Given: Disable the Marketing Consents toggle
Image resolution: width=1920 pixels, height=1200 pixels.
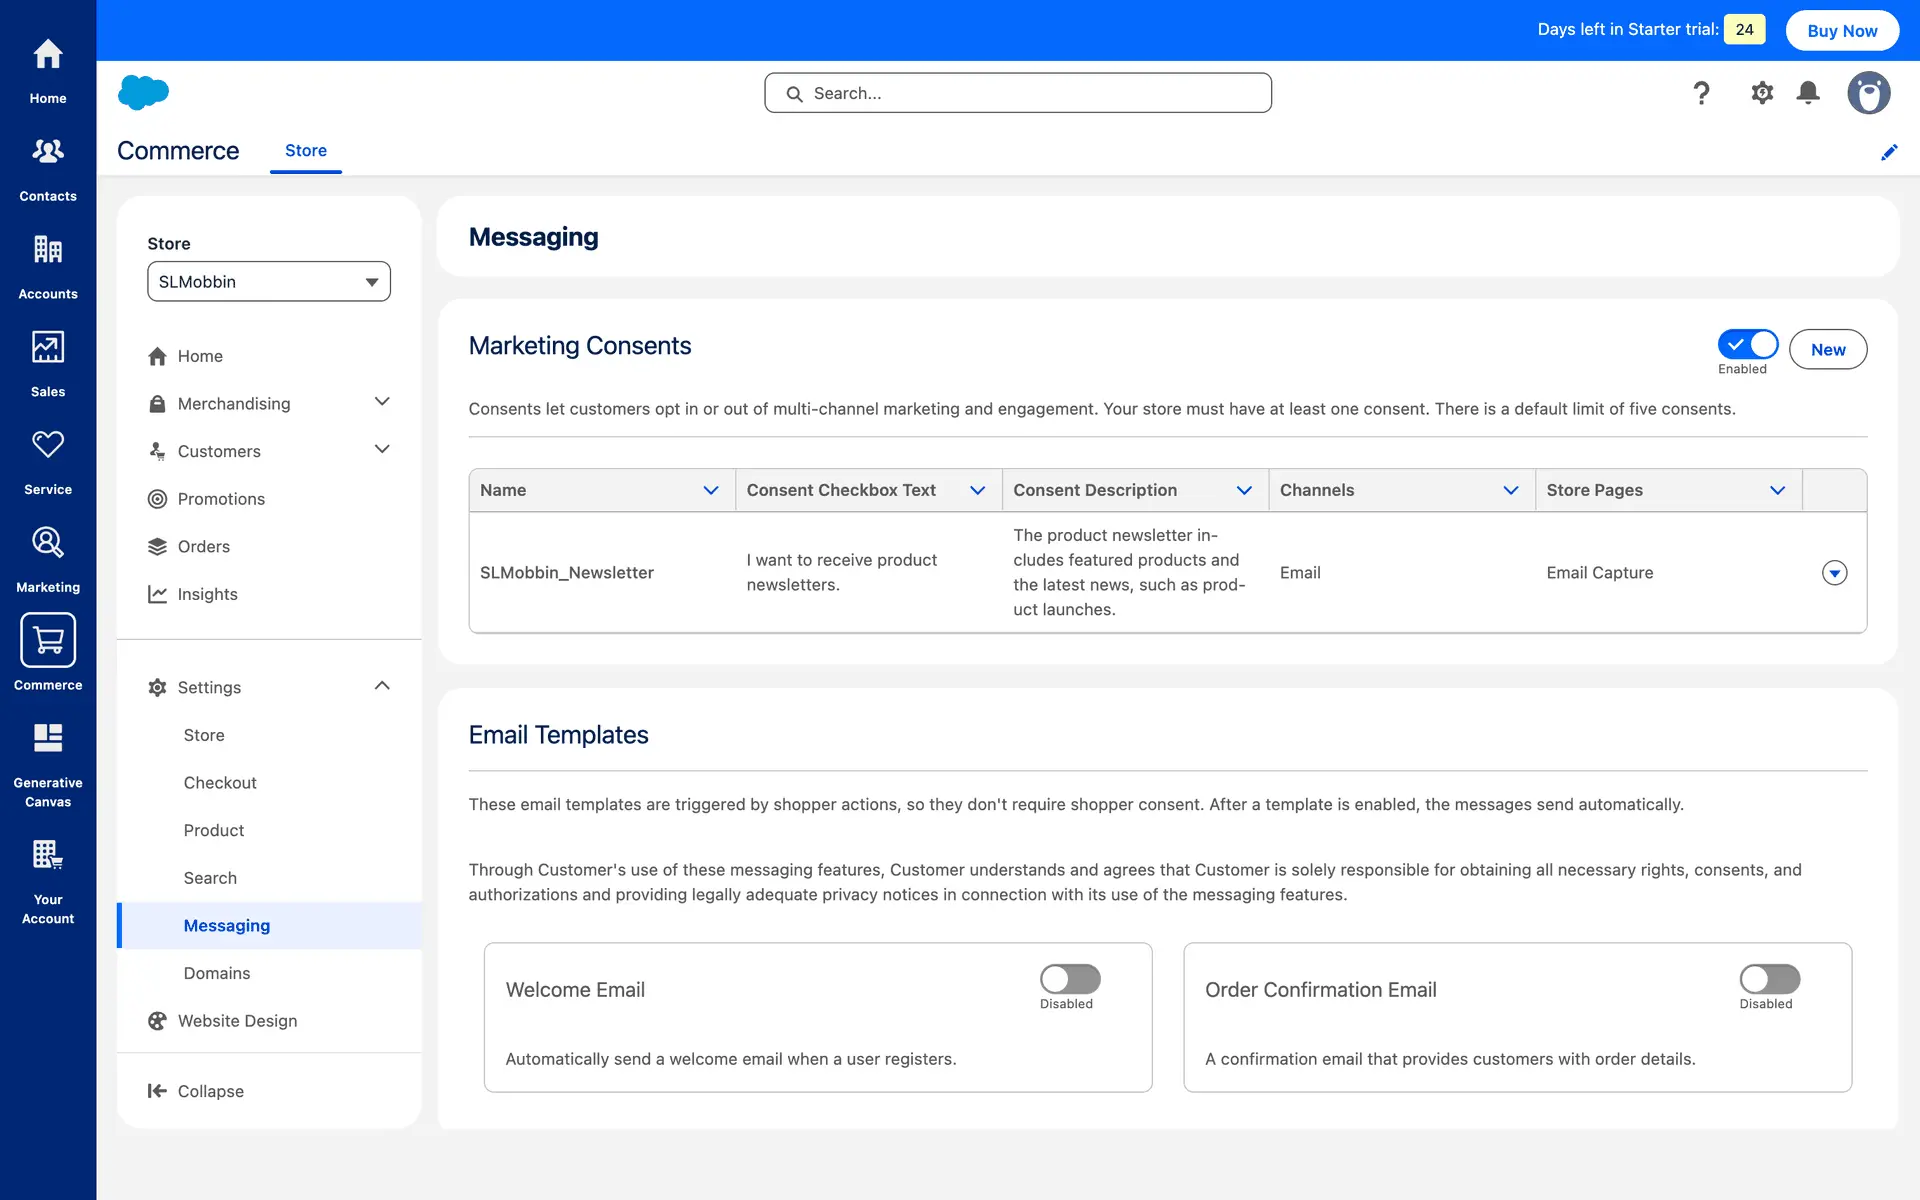Looking at the screenshot, I should [x=1747, y=345].
